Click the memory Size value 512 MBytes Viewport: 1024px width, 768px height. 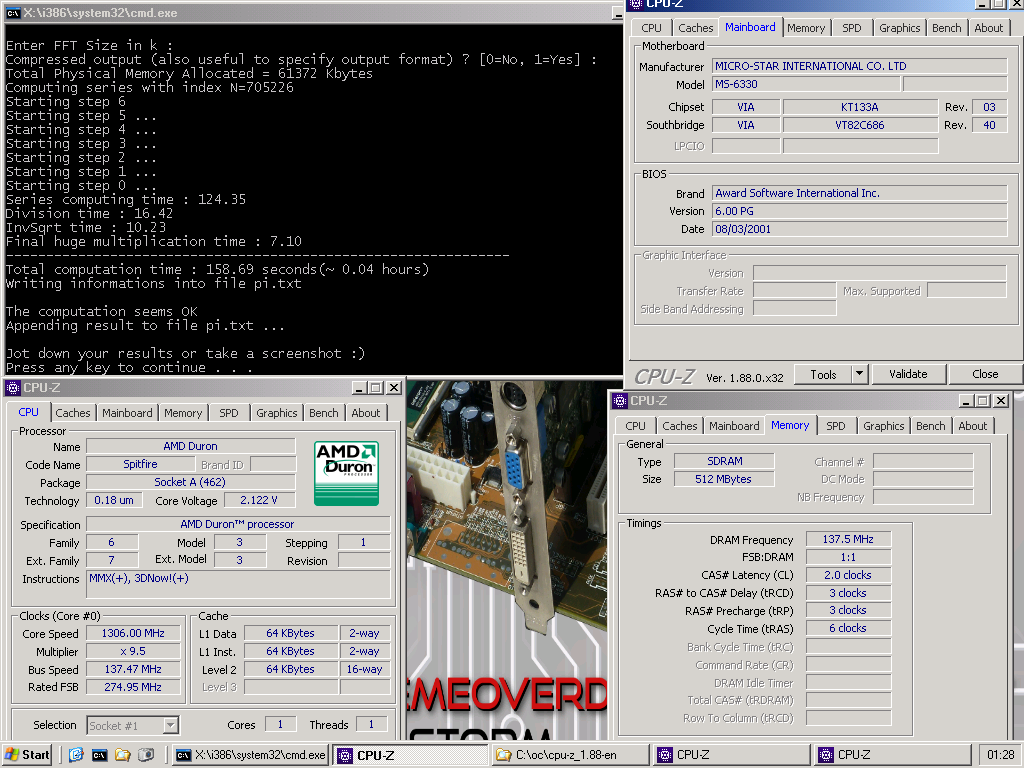pyautogui.click(x=724, y=479)
